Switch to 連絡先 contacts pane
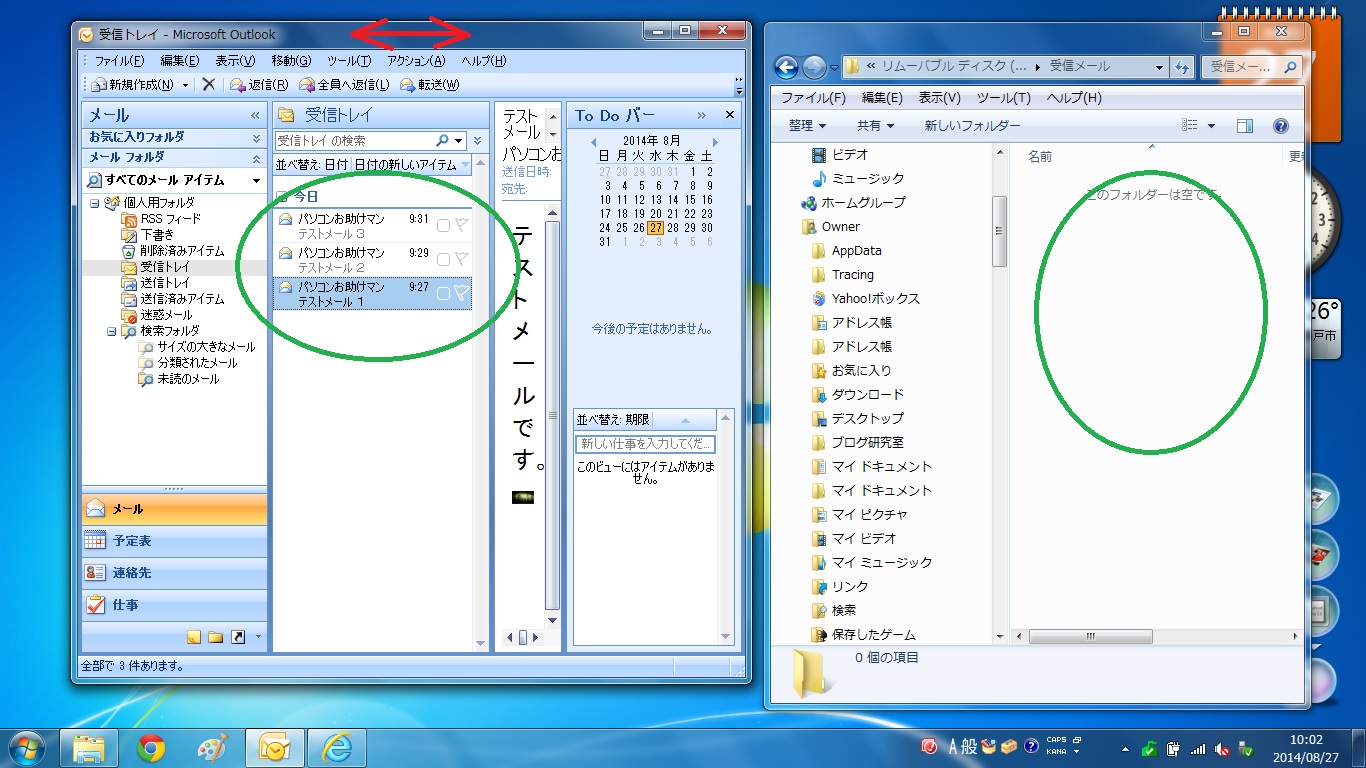The height and width of the screenshot is (768, 1366). [174, 573]
